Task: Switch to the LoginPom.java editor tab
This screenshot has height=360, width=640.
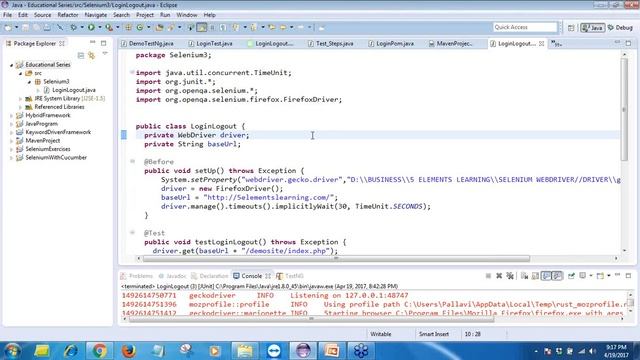Action: [x=391, y=43]
